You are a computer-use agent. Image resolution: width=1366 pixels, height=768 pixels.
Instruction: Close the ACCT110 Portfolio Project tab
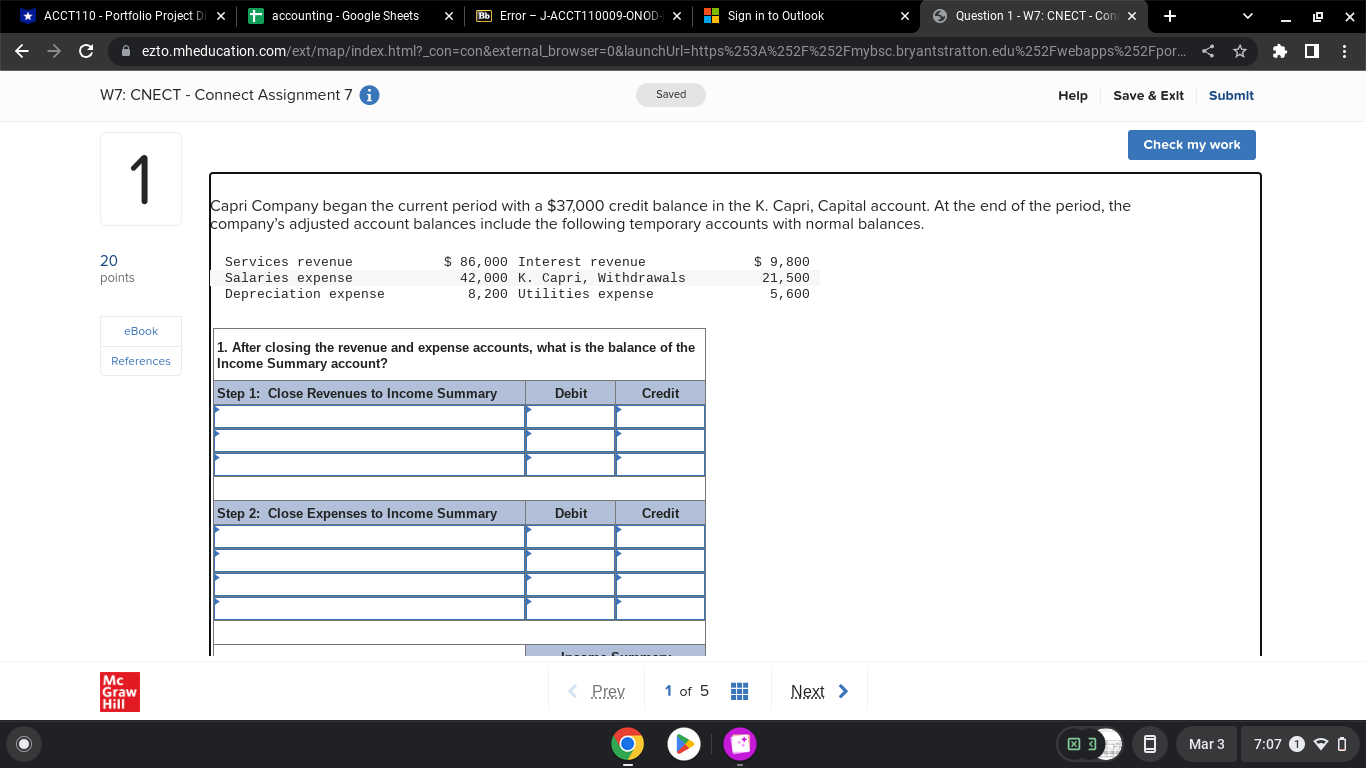[220, 16]
